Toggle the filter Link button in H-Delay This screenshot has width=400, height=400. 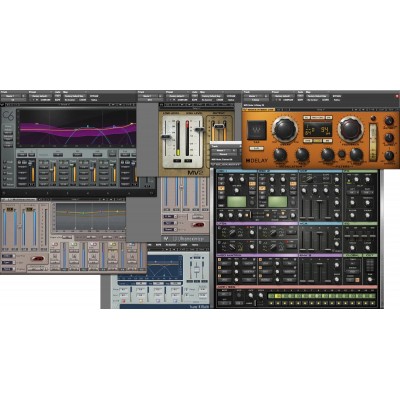(342, 154)
